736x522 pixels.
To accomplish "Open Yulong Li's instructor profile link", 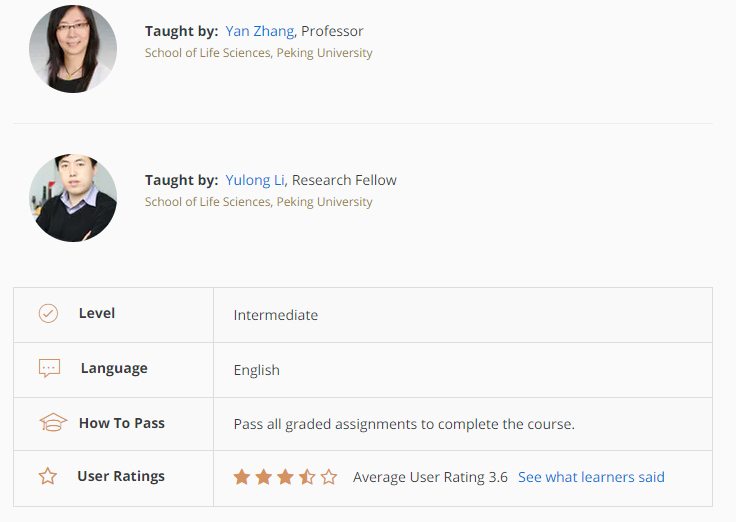I will (x=255, y=180).
